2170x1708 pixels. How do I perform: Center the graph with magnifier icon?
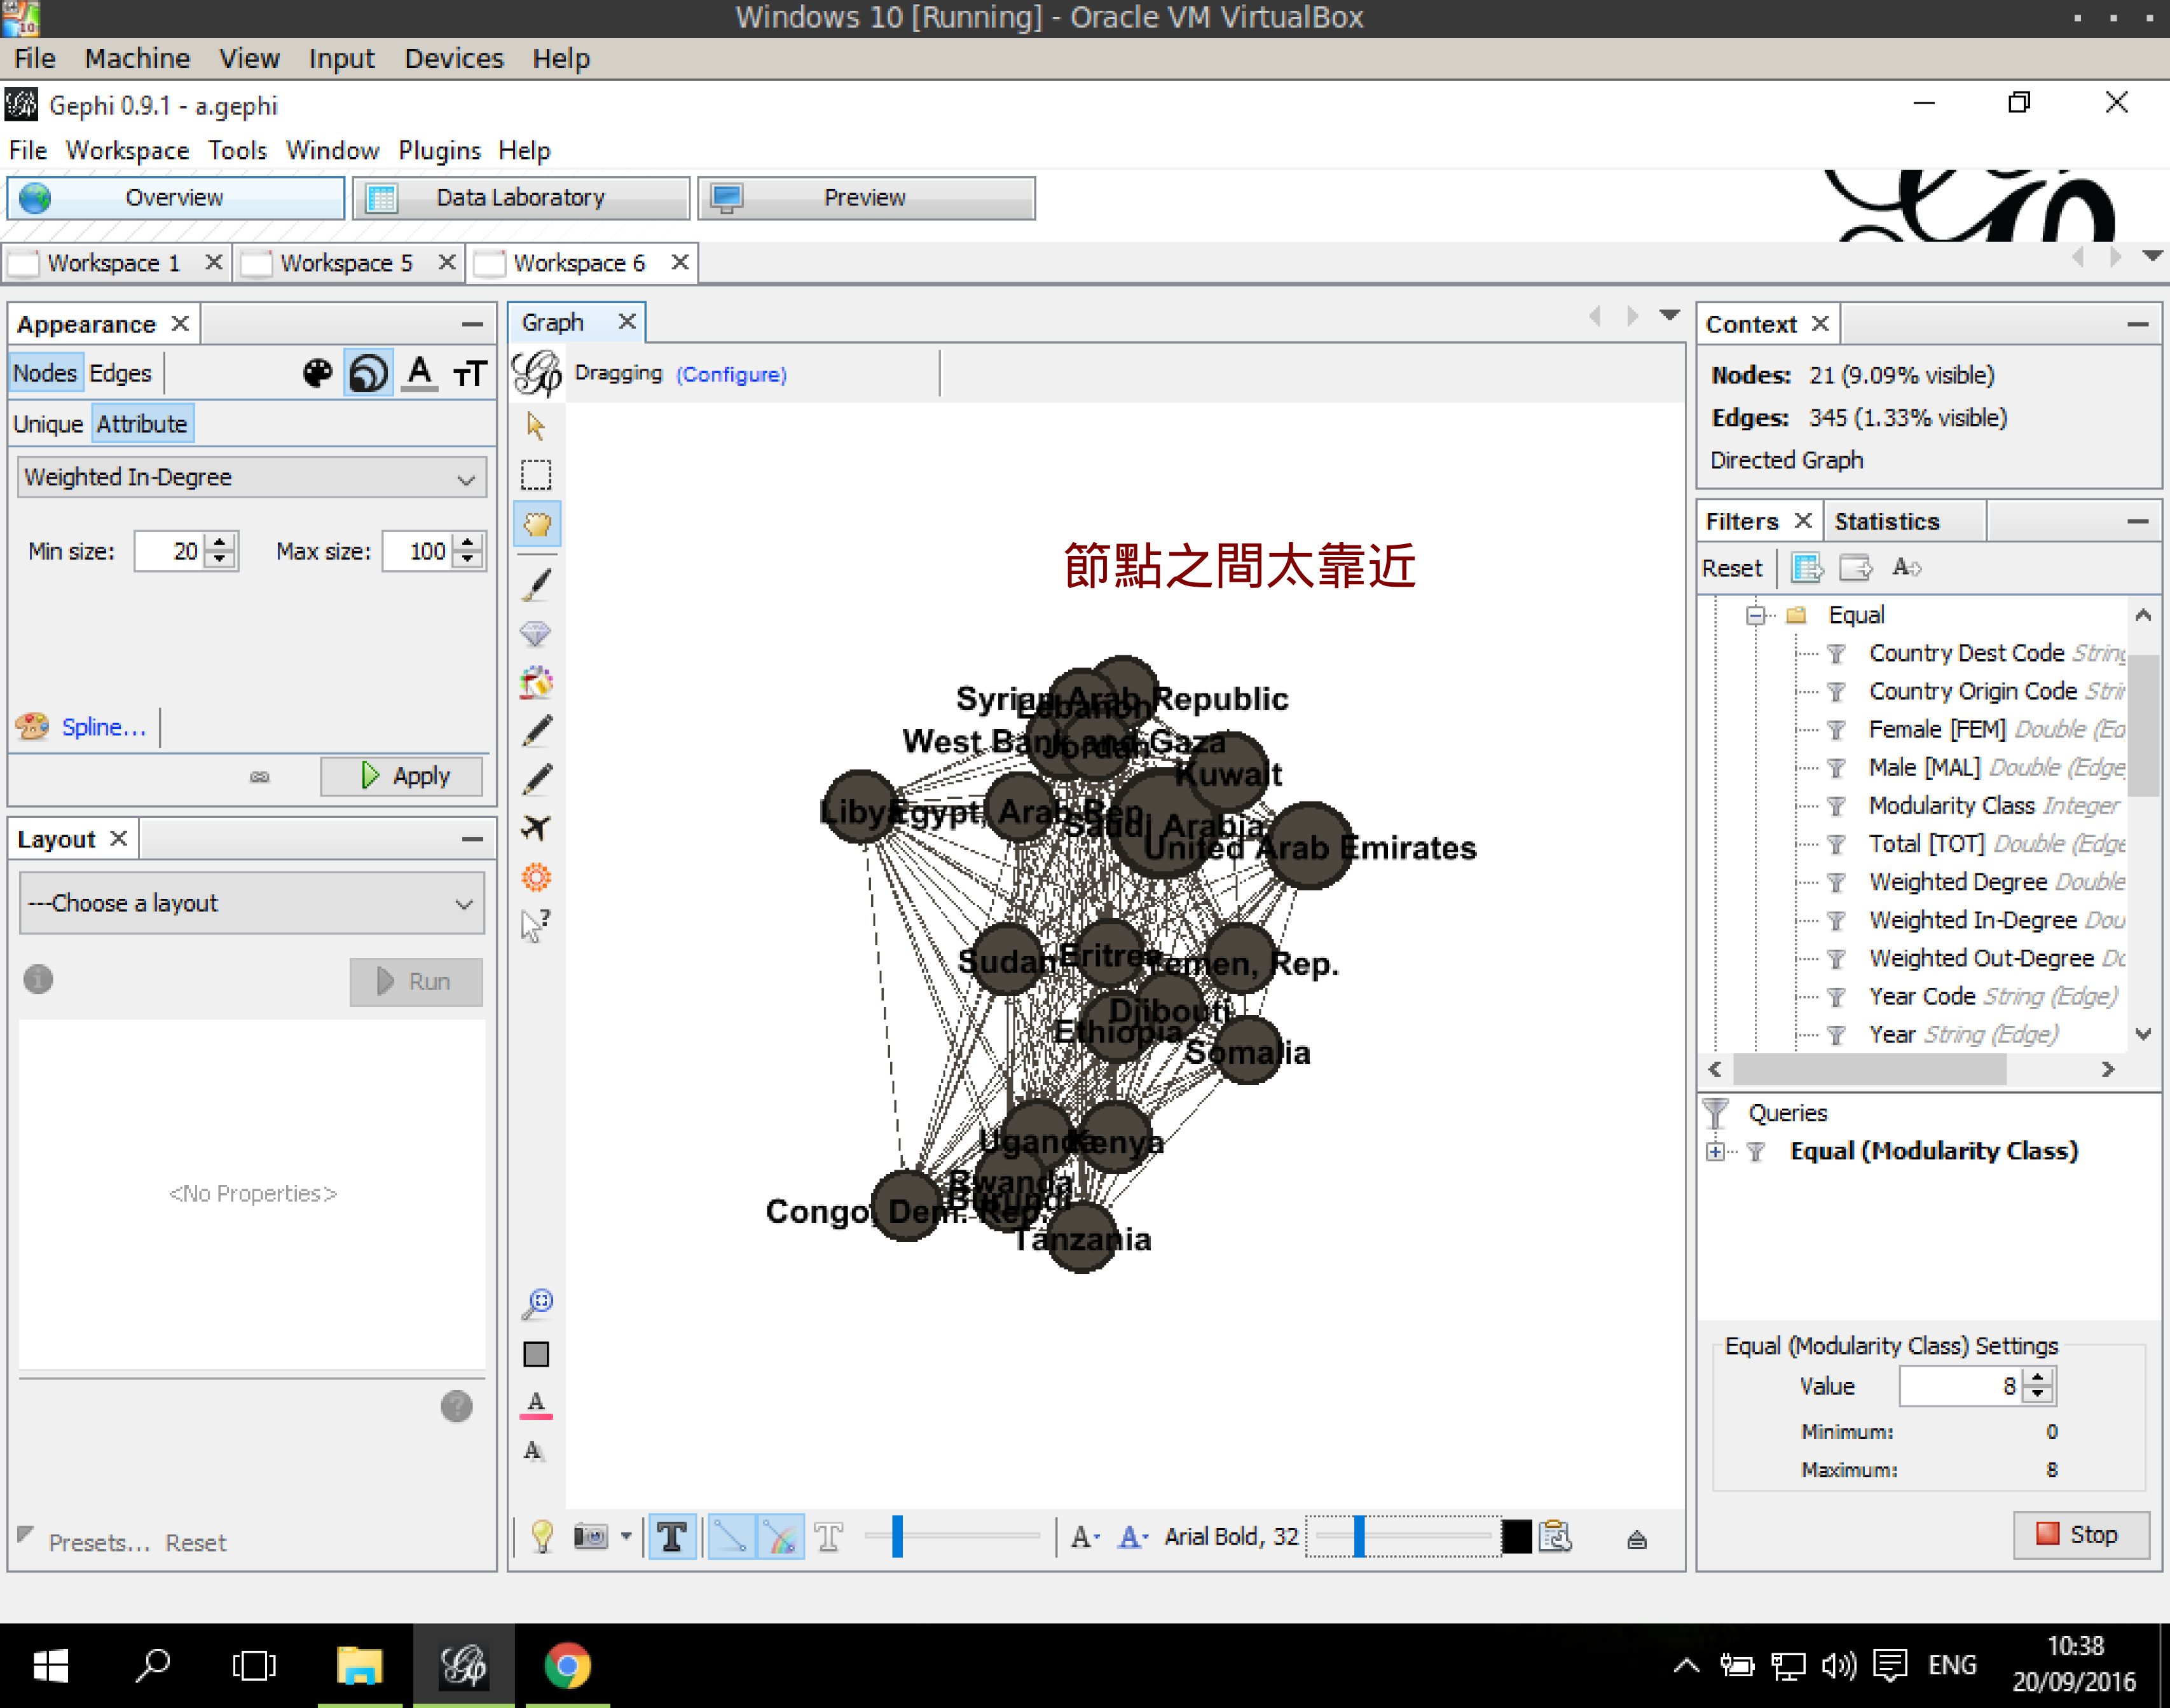pyautogui.click(x=537, y=1304)
